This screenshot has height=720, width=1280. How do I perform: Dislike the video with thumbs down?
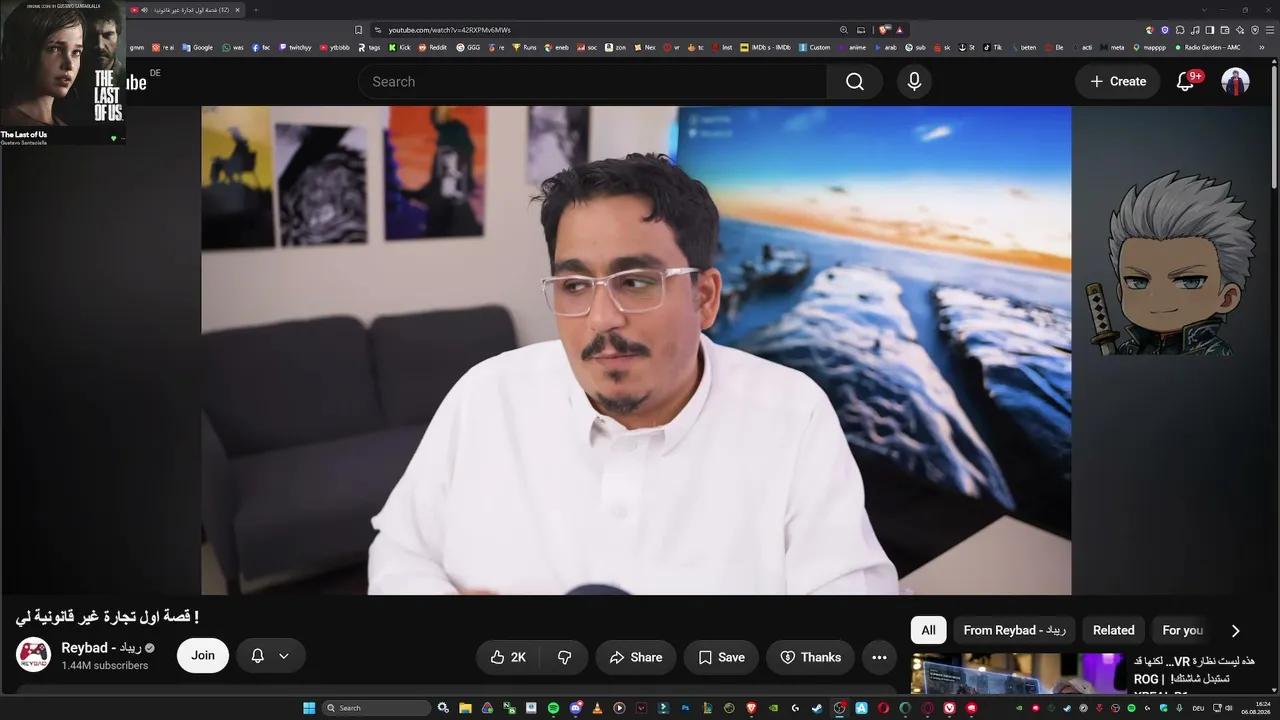coord(564,657)
